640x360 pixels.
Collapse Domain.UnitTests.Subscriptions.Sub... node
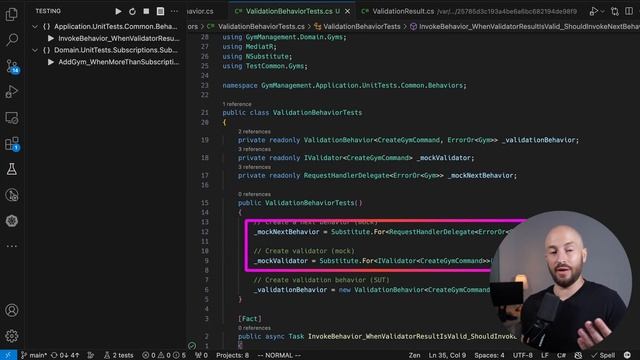pyautogui.click(x=35, y=50)
